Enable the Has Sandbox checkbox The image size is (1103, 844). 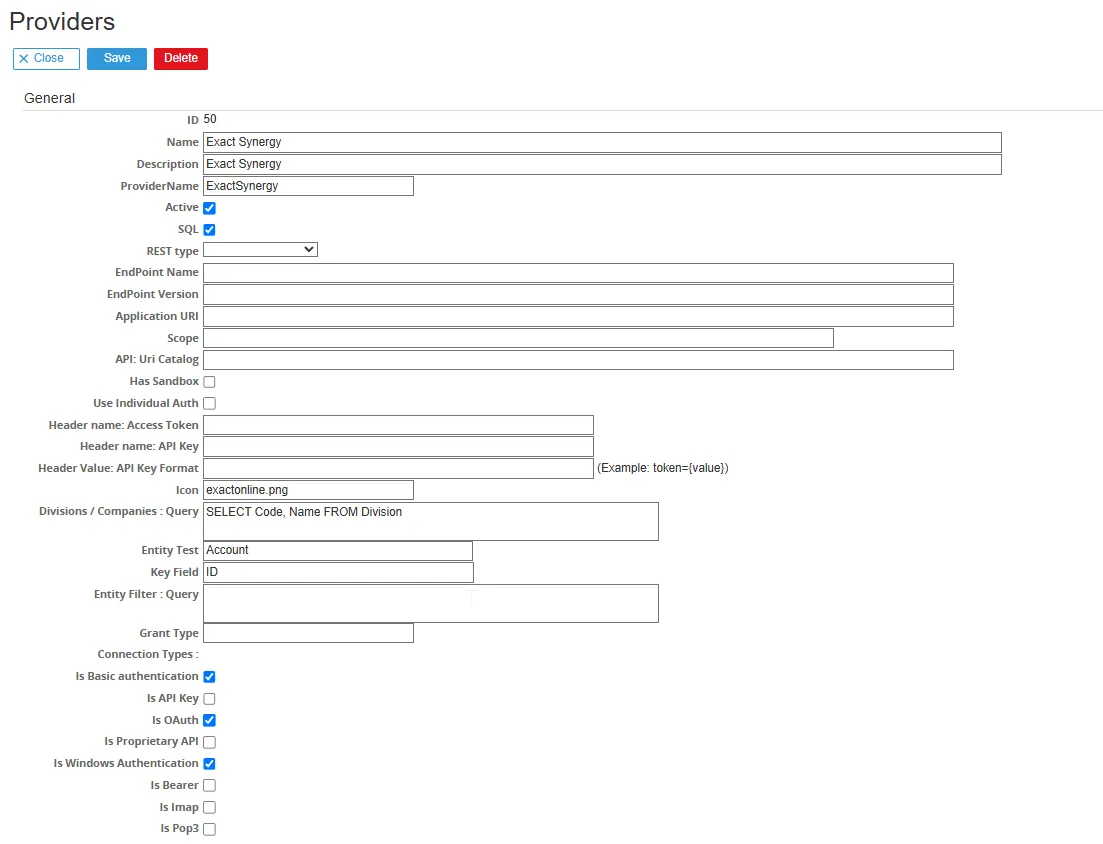(210, 382)
